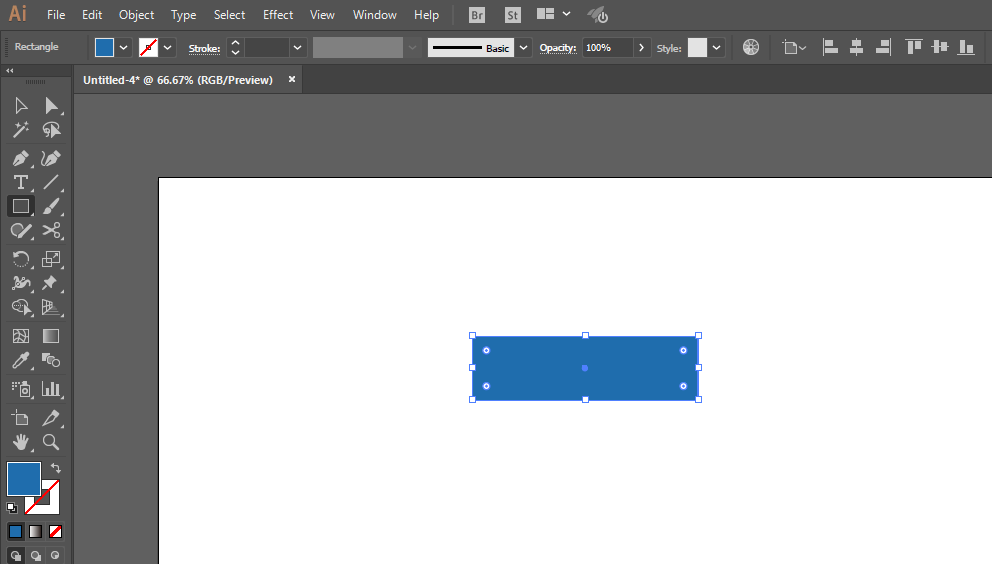Select the Scale tool

click(51, 259)
